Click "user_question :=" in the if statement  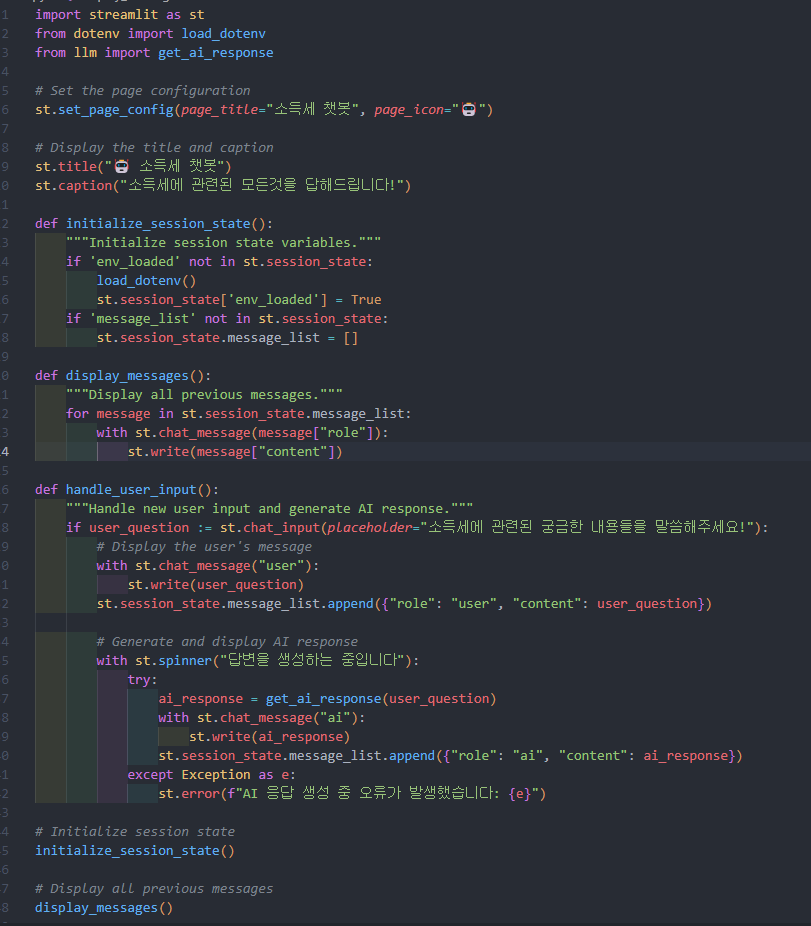click(x=151, y=527)
